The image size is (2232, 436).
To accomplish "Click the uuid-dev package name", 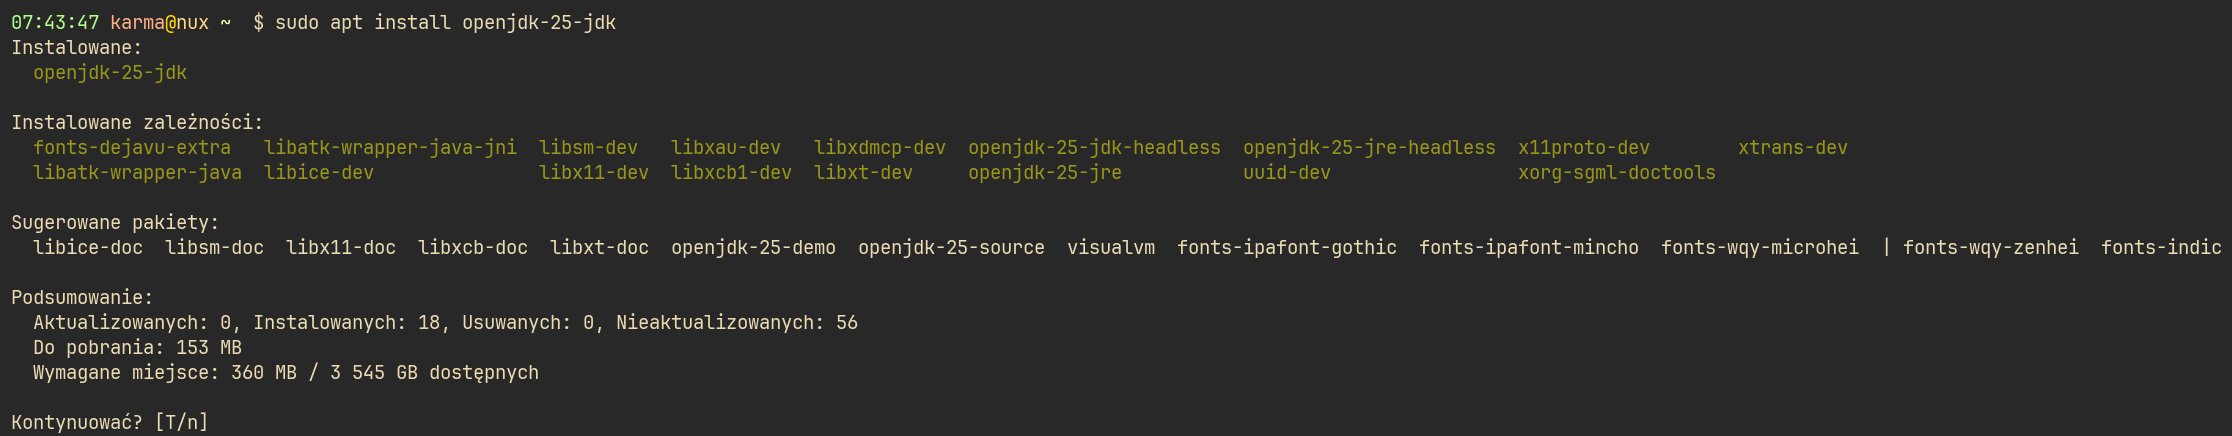I will 1286,173.
